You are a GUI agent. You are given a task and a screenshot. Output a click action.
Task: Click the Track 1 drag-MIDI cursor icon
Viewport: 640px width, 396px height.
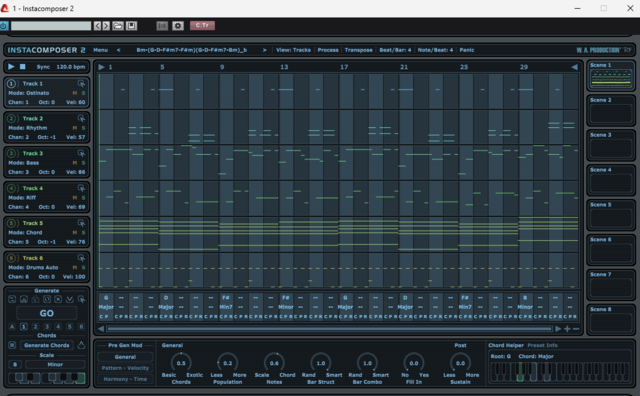(81, 83)
